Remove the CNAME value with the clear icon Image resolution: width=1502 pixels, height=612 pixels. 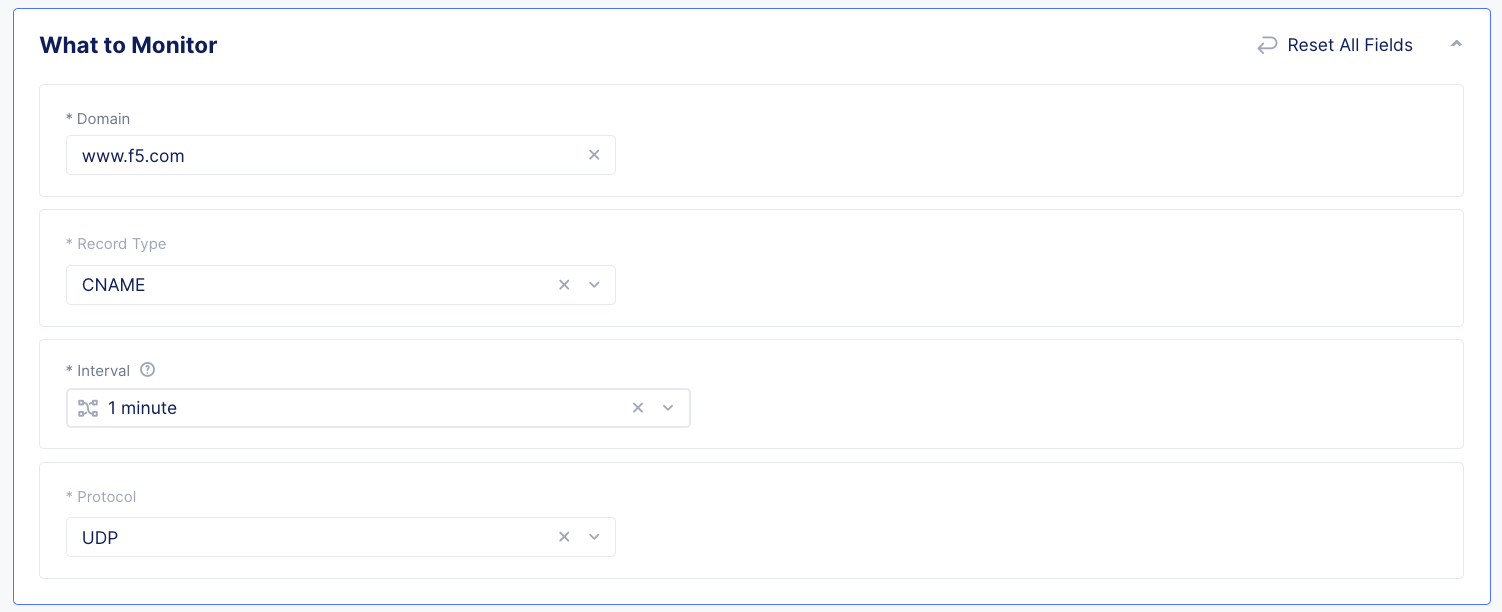pyautogui.click(x=564, y=285)
